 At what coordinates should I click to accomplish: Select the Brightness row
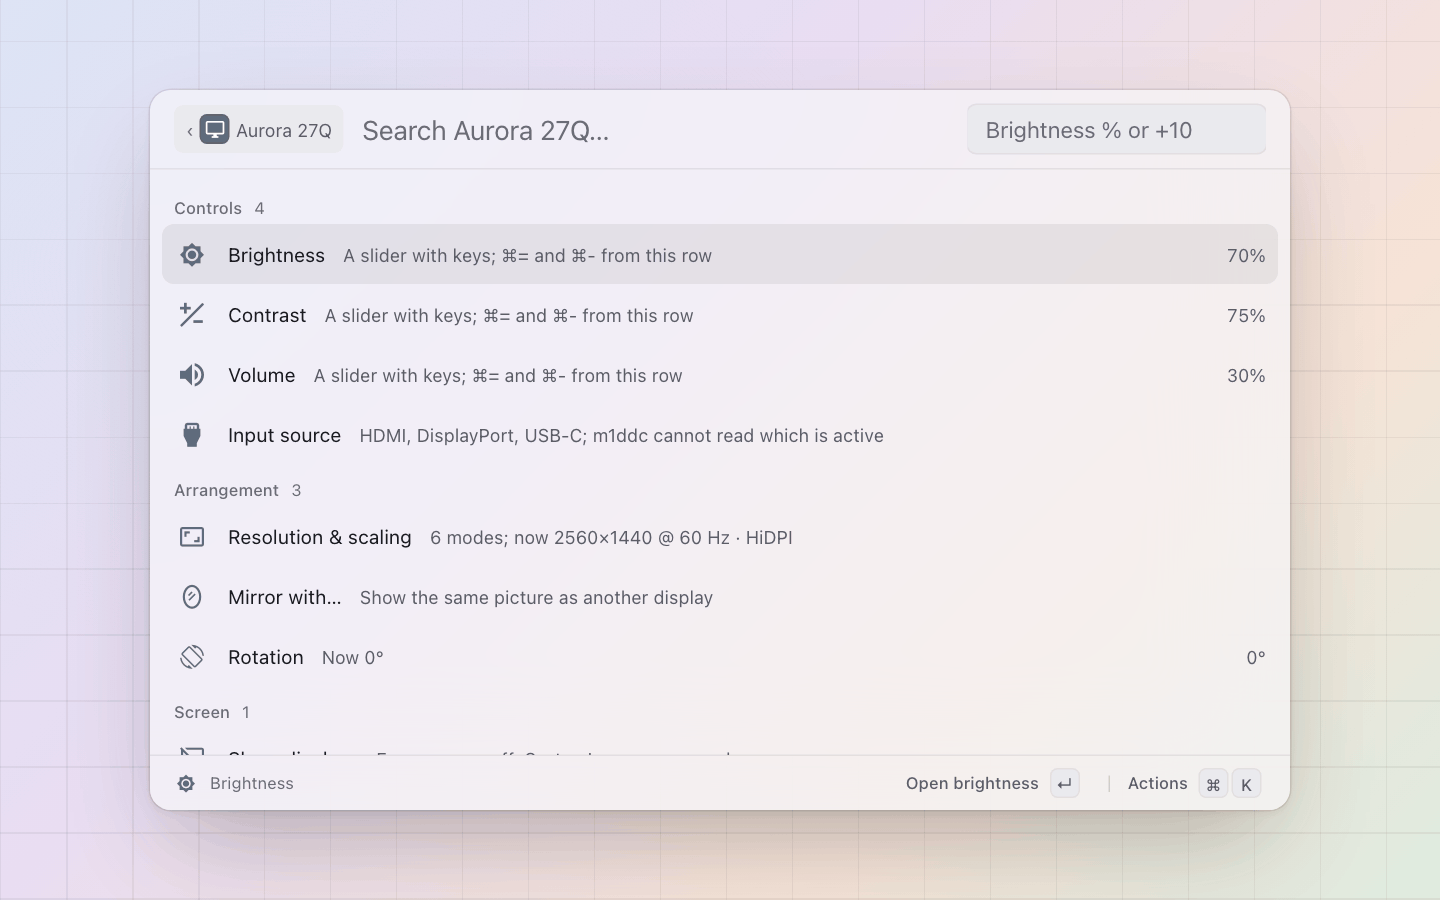click(720, 254)
